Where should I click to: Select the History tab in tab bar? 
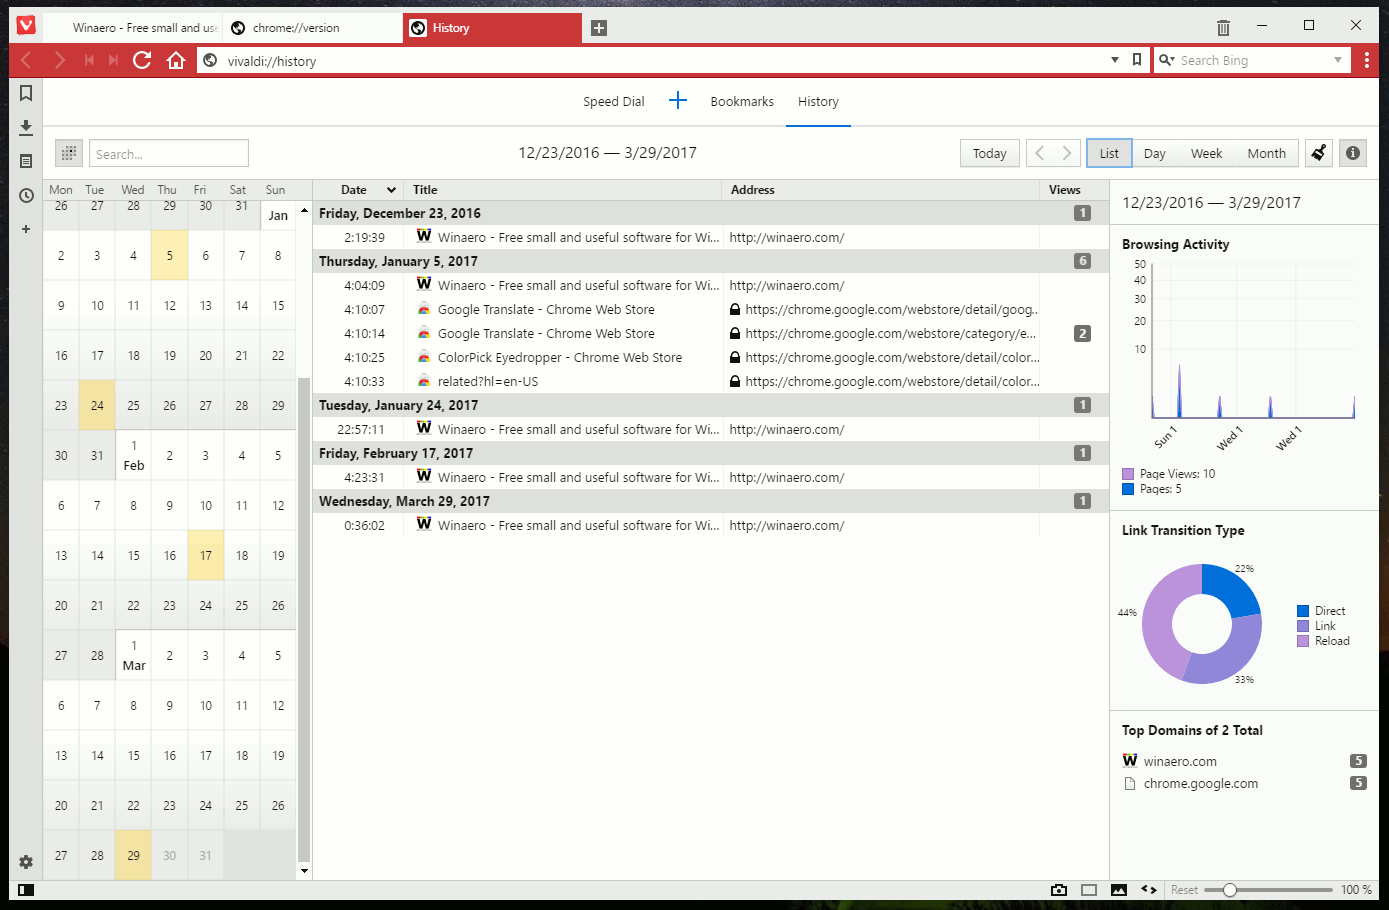pos(492,28)
